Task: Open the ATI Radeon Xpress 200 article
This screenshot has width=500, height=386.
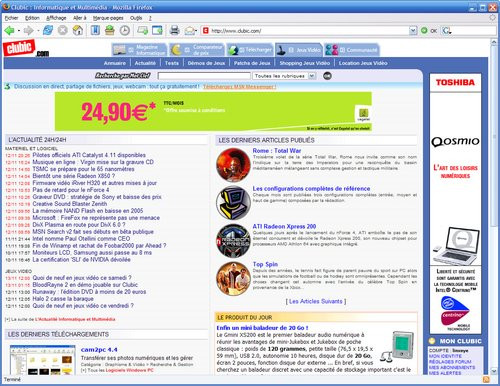Action: 284,226
